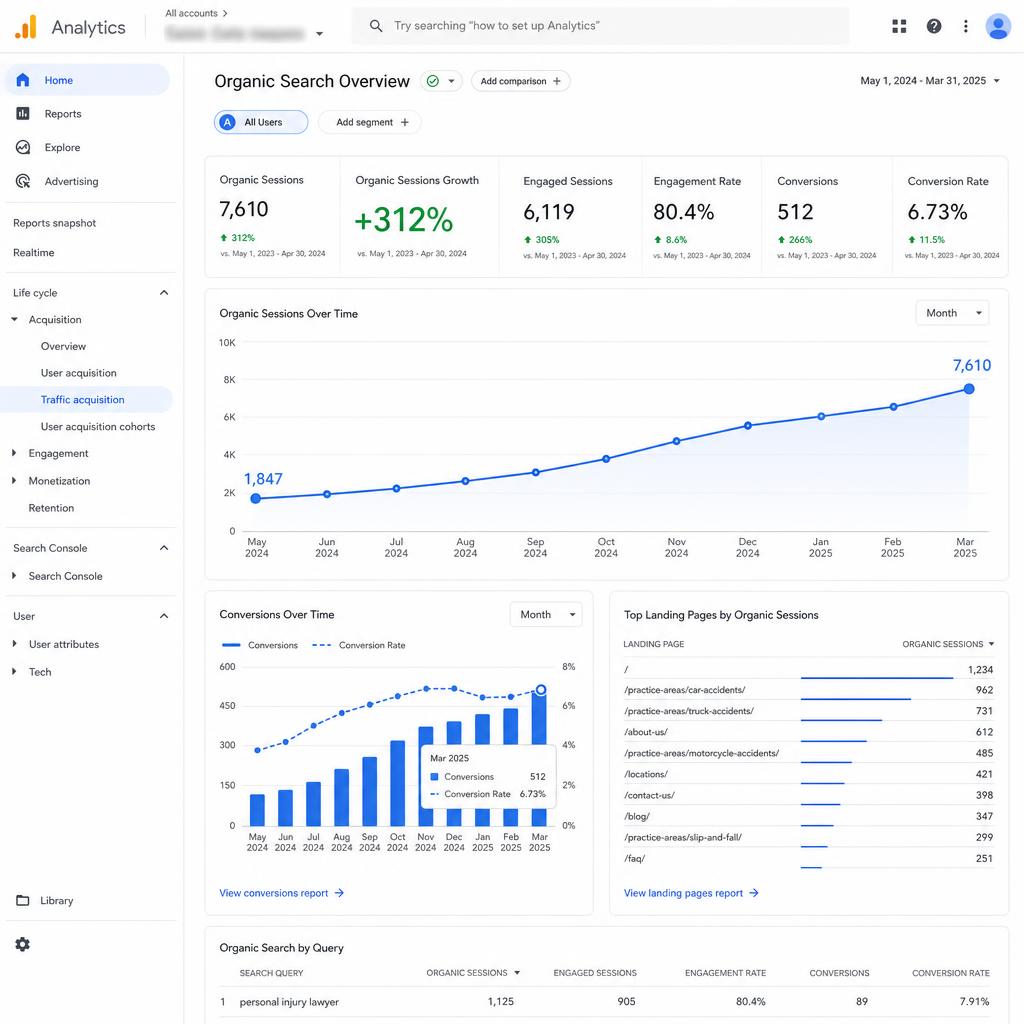Select the All Users segment chip
Viewport: 1024px width, 1024px height.
click(x=261, y=122)
